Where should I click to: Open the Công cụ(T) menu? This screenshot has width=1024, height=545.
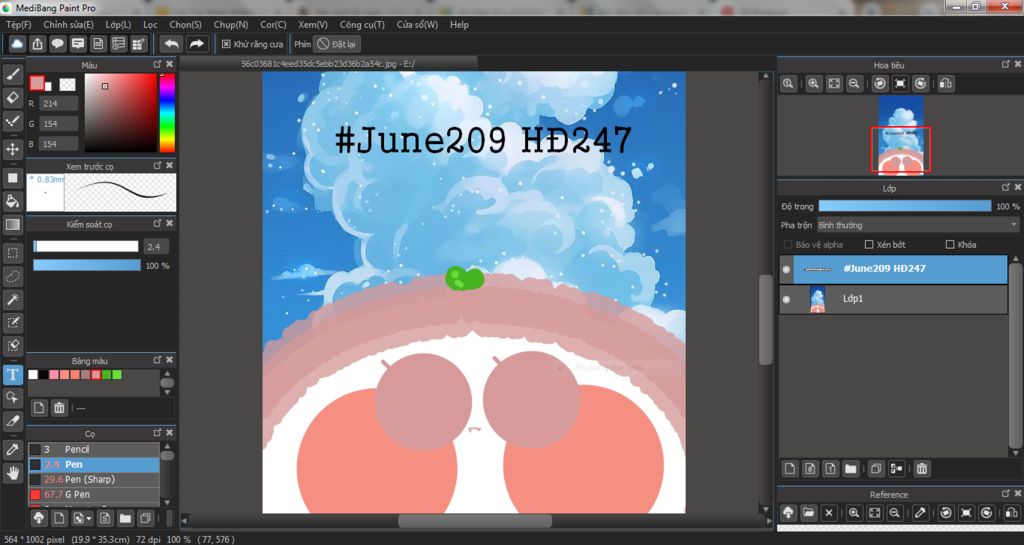(x=362, y=24)
